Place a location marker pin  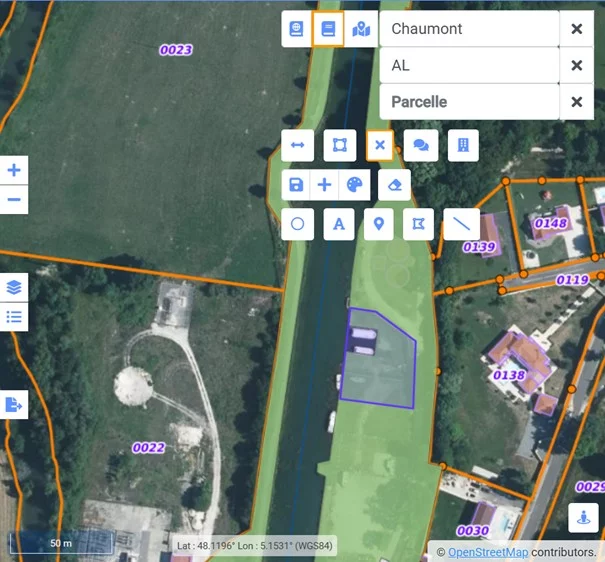pyautogui.click(x=379, y=224)
